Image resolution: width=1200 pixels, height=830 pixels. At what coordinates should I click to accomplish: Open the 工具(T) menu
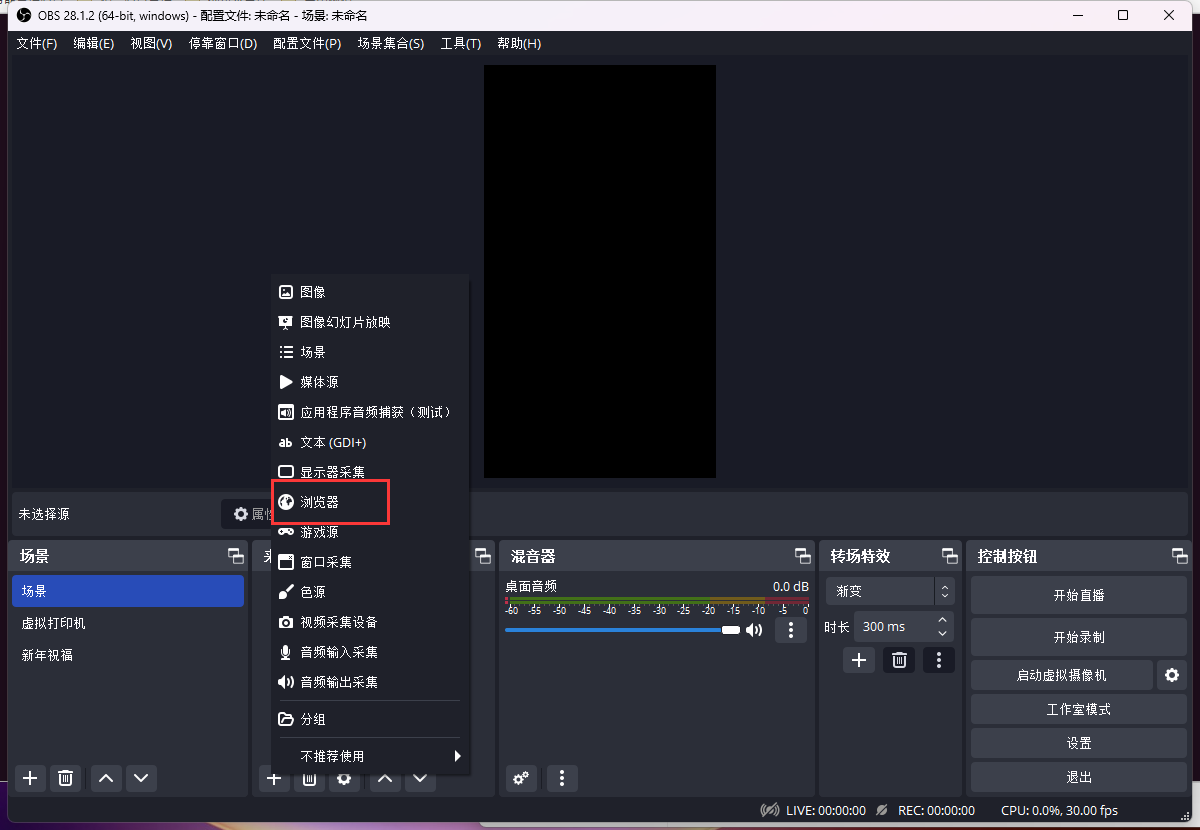[x=460, y=44]
